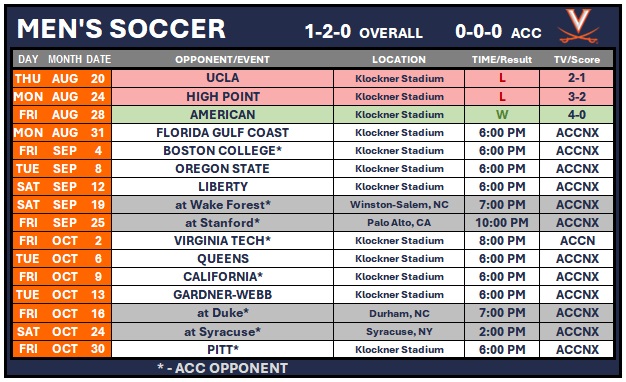This screenshot has height=382, width=626.
Task: Select the ACCN broadcast cell for Virginia Tech
Action: click(x=576, y=241)
